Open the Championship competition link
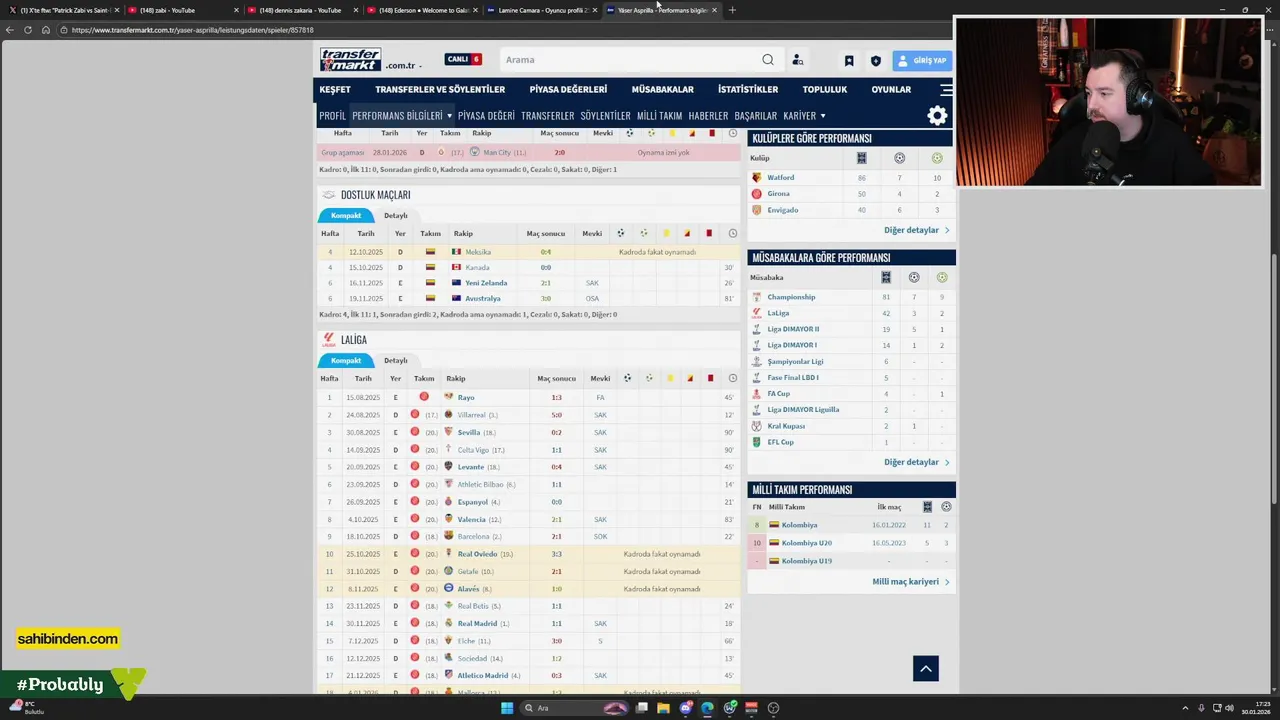Image resolution: width=1280 pixels, height=720 pixels. point(791,297)
